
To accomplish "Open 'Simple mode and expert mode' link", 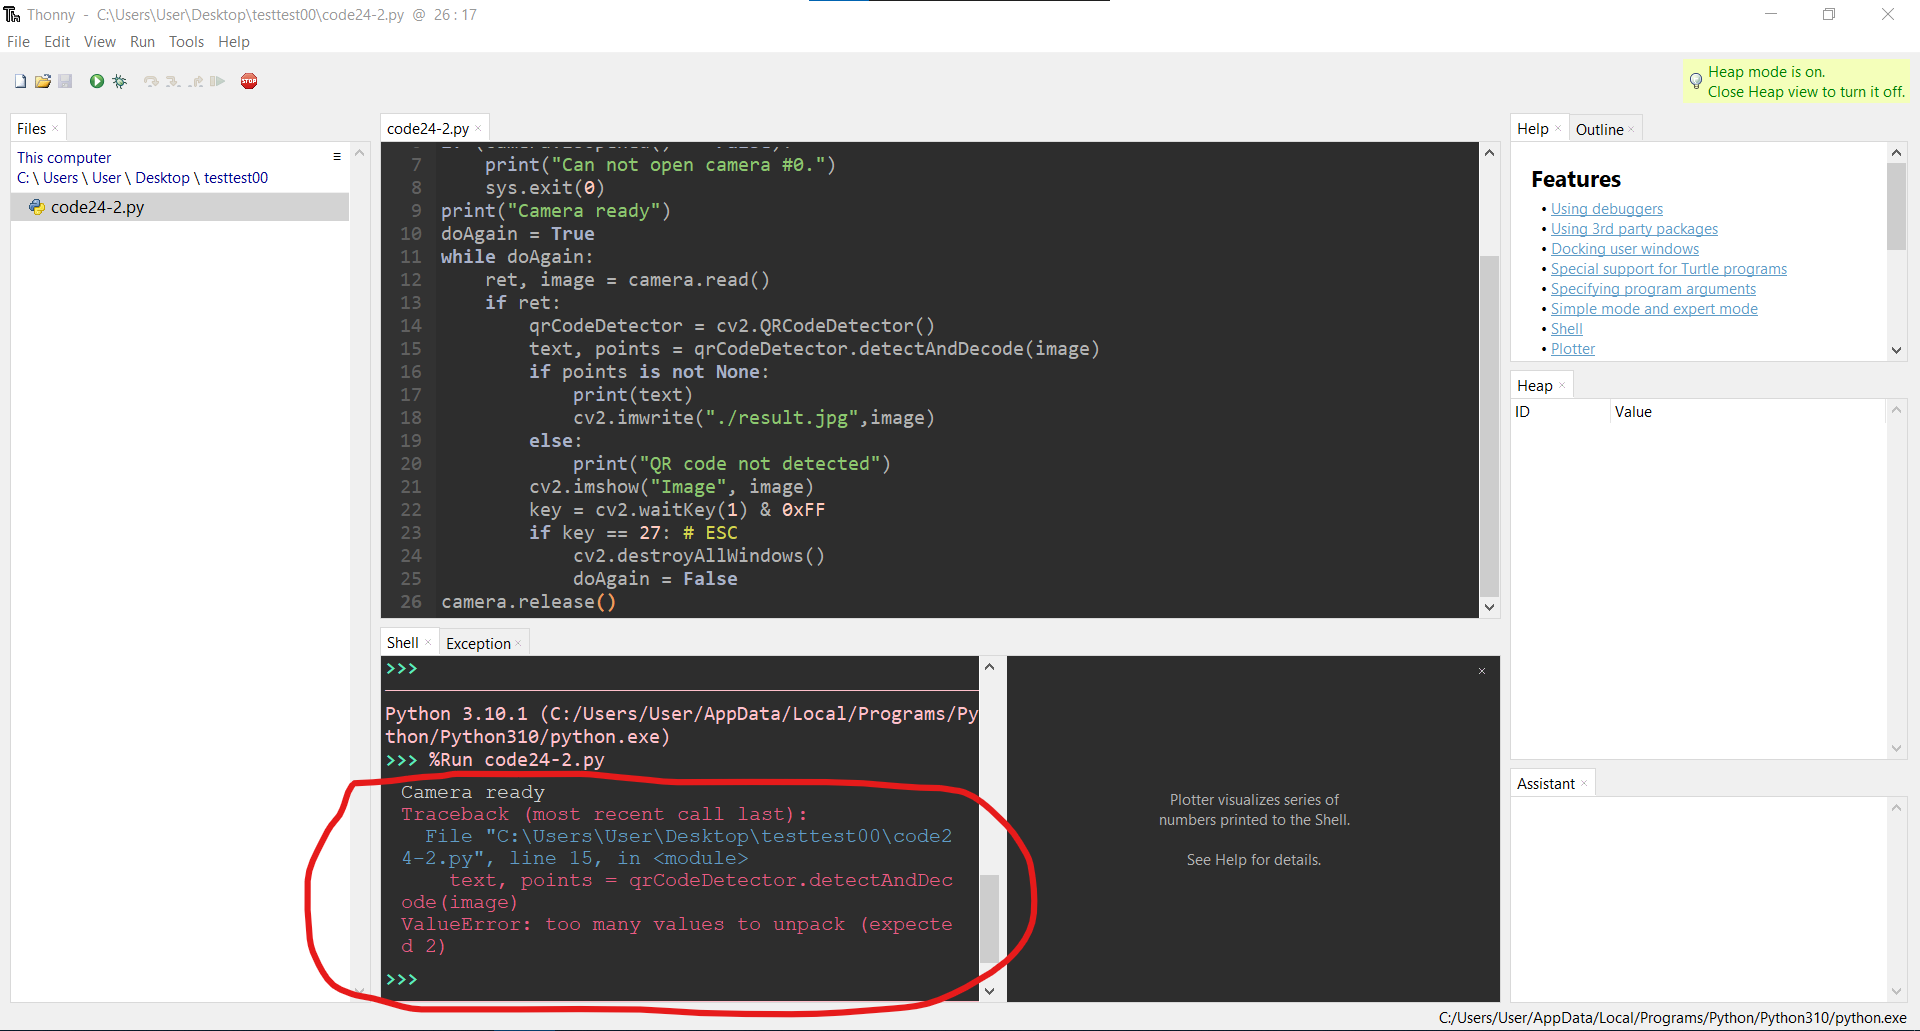I will coord(1654,309).
